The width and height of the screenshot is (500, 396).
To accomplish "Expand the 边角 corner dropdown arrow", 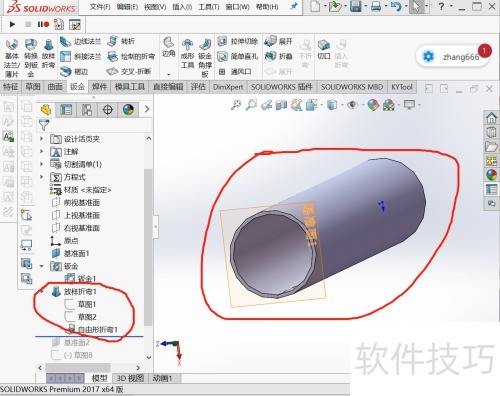I will click(x=169, y=74).
